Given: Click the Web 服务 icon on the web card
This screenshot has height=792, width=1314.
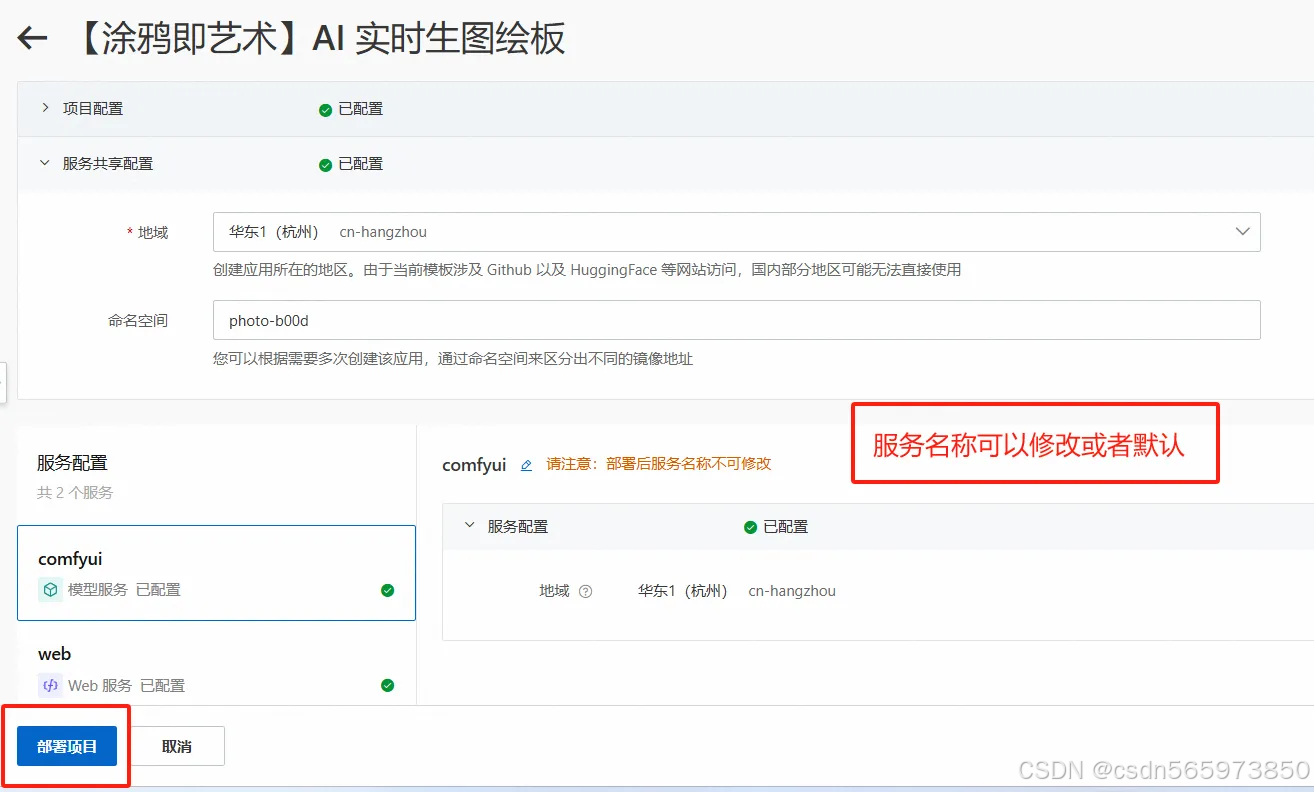Looking at the screenshot, I should pyautogui.click(x=50, y=685).
